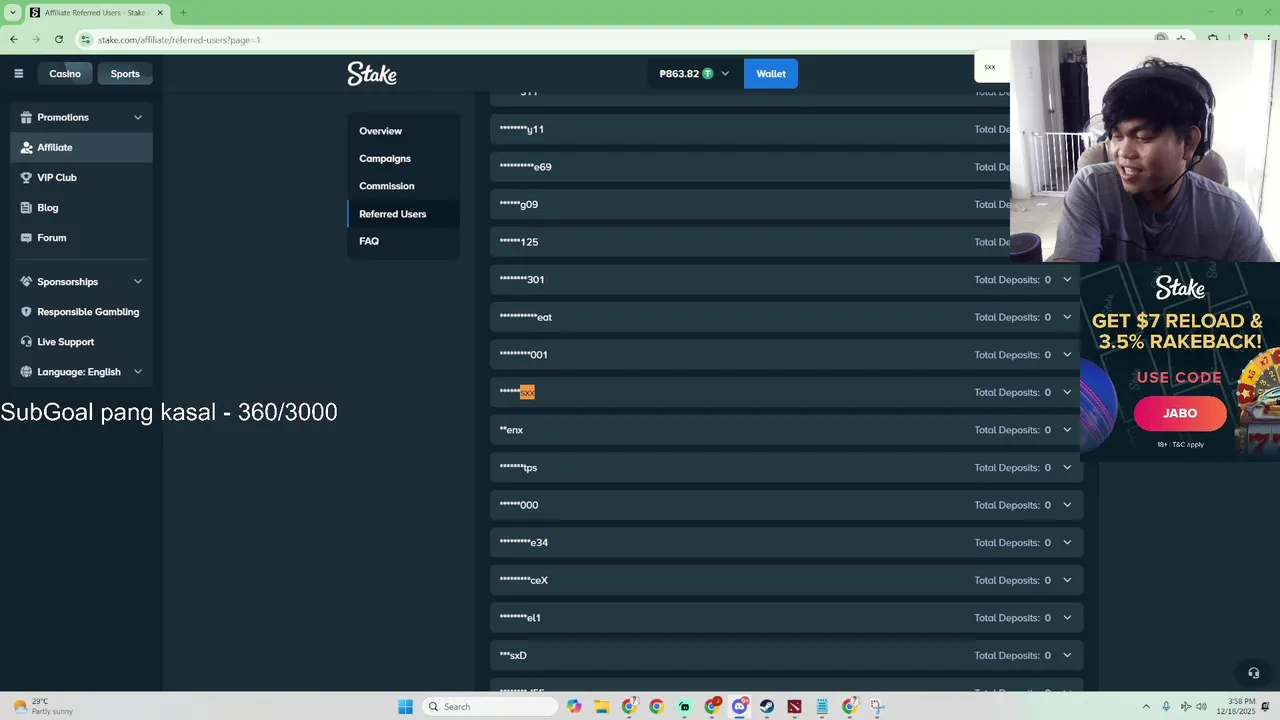
Task: Show hidden system tray icons
Action: (1146, 706)
